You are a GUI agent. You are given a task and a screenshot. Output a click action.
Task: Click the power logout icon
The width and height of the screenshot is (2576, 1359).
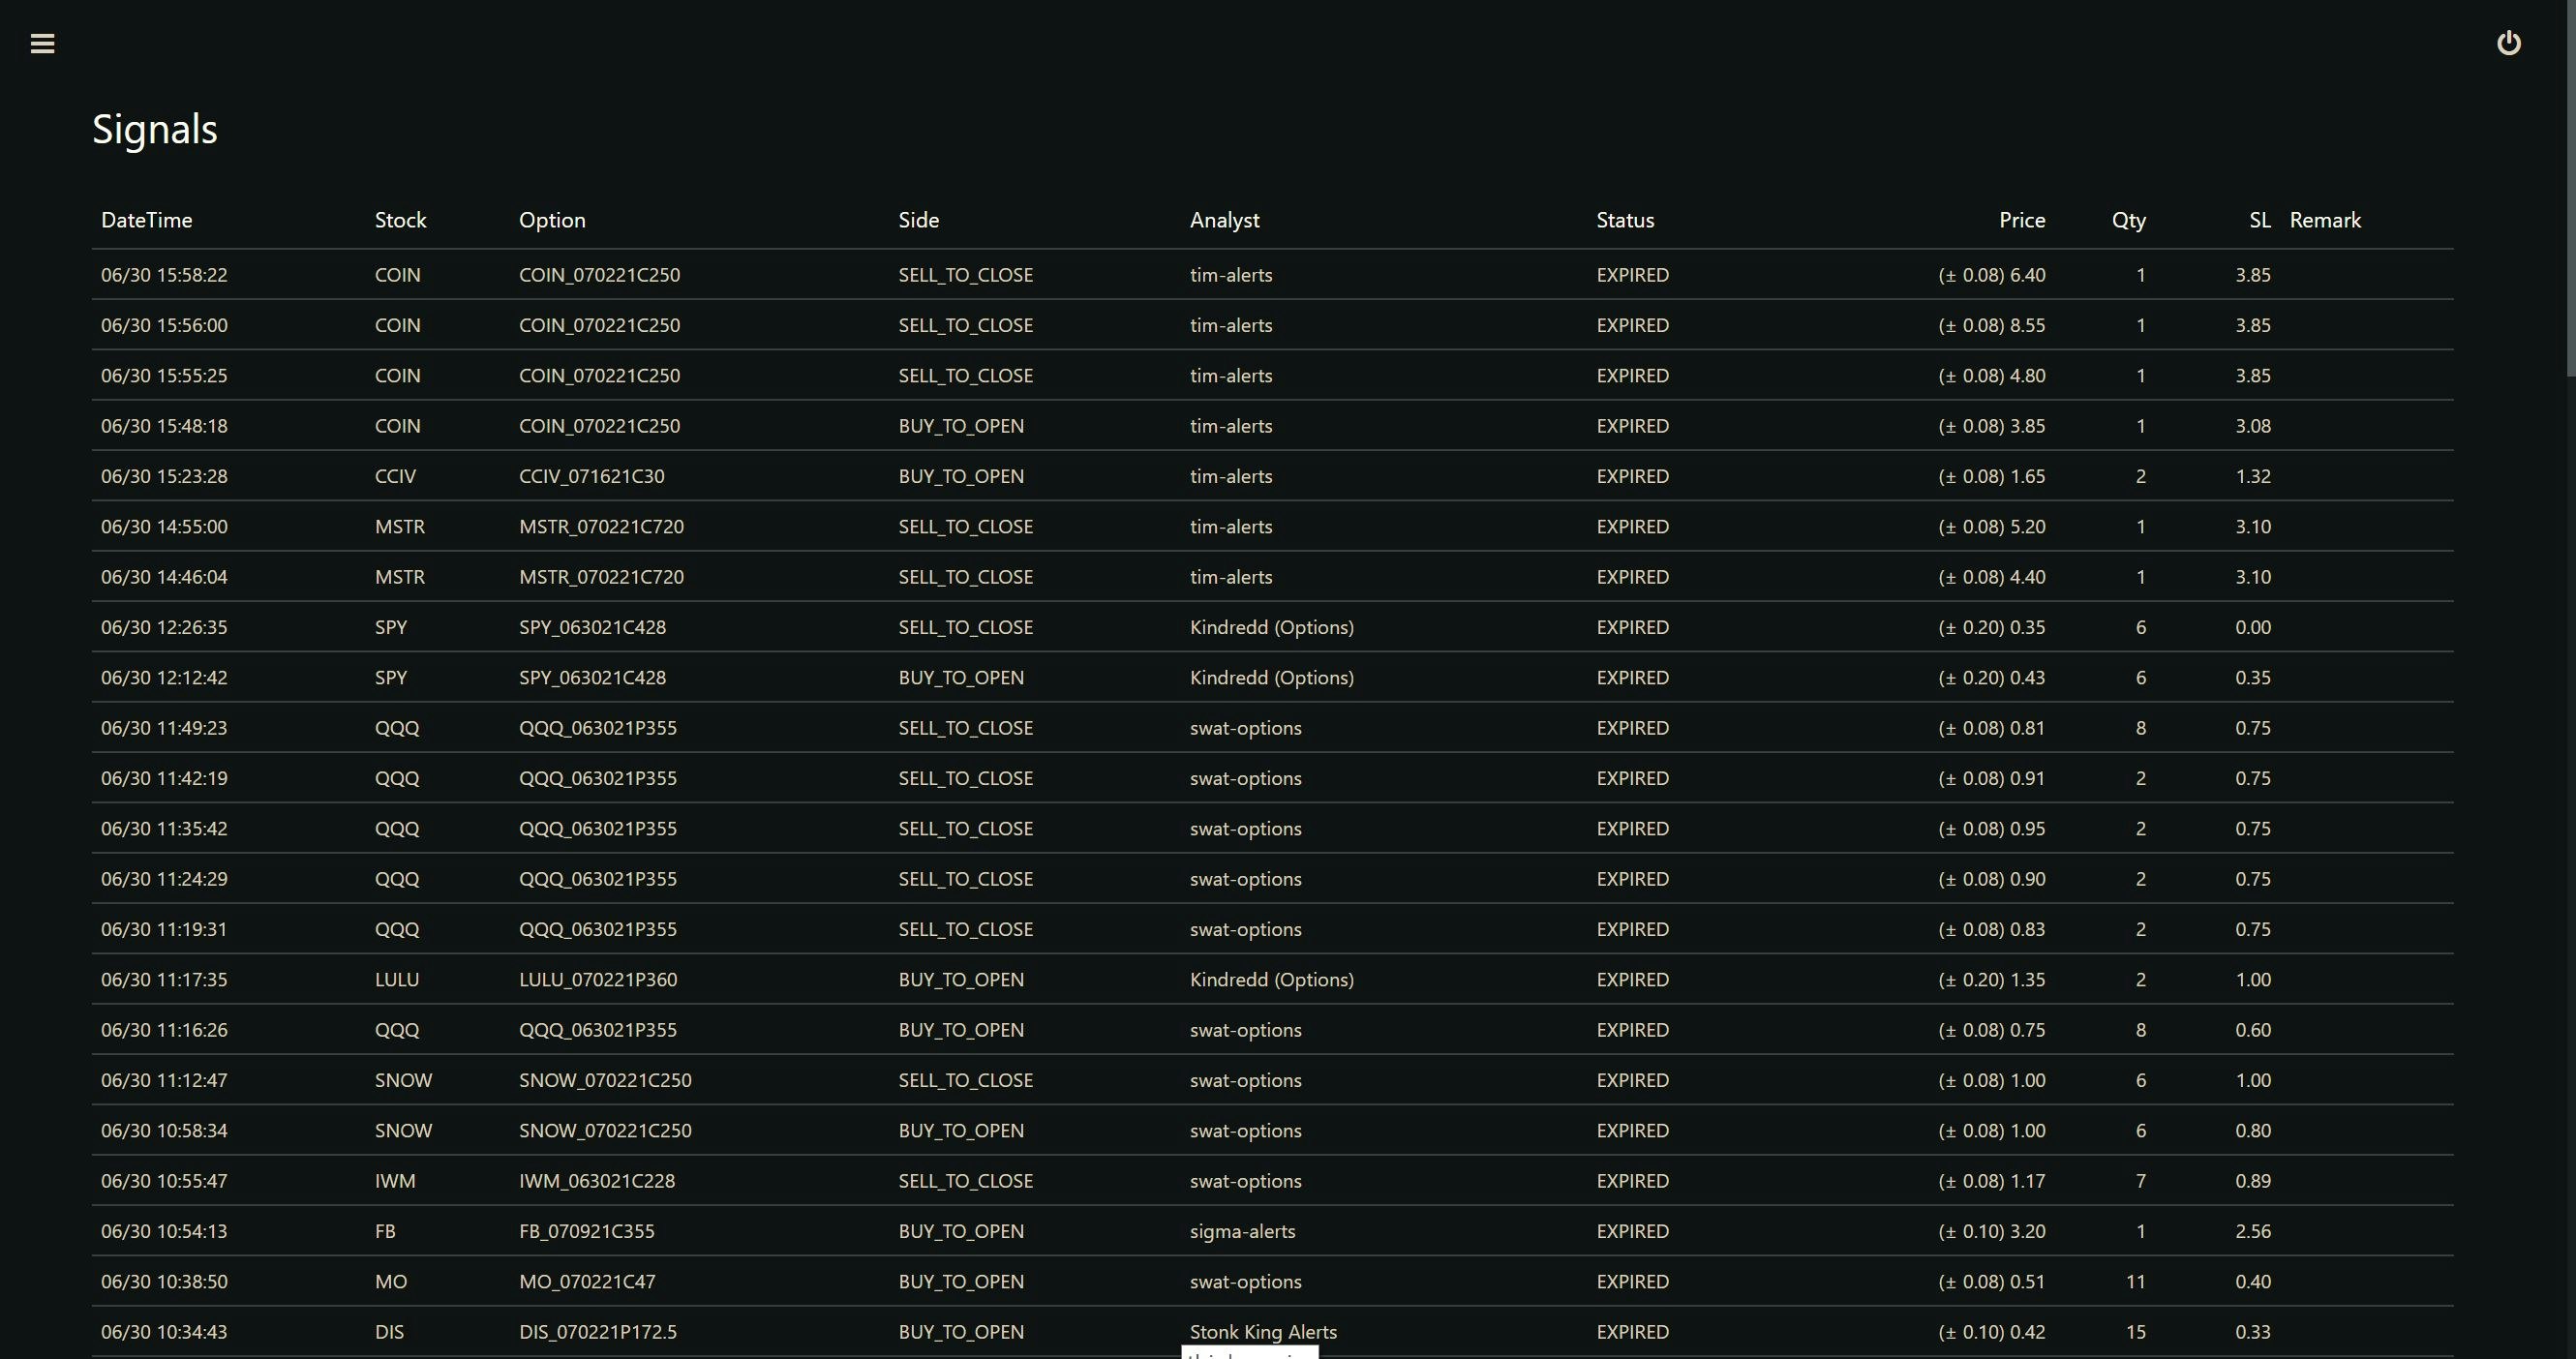click(2508, 43)
